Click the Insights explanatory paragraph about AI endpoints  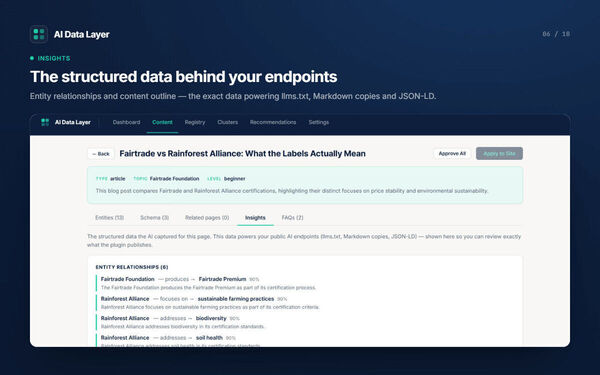[304, 240]
